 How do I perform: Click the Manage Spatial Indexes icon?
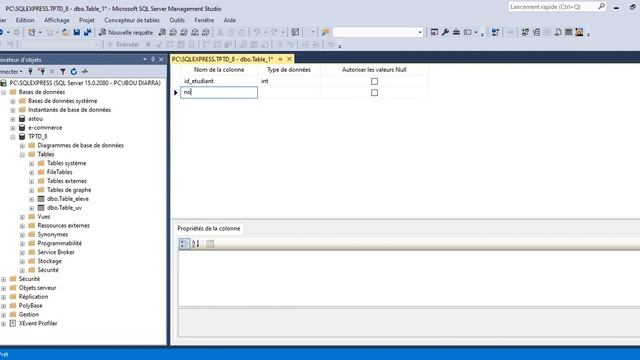pos(579,32)
